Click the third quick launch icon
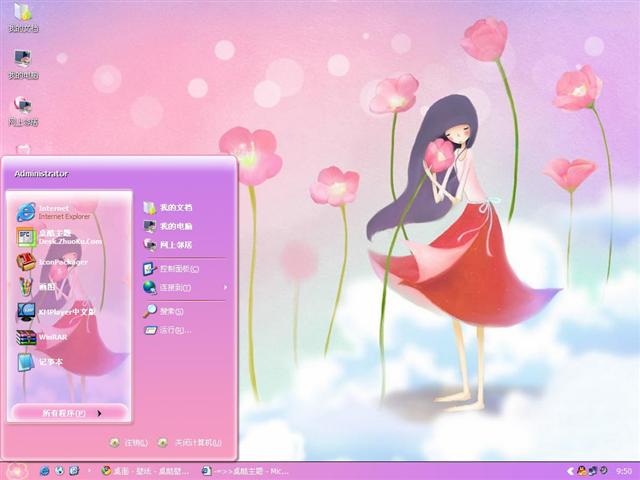Image resolution: width=640 pixels, height=480 pixels. pos(74,471)
